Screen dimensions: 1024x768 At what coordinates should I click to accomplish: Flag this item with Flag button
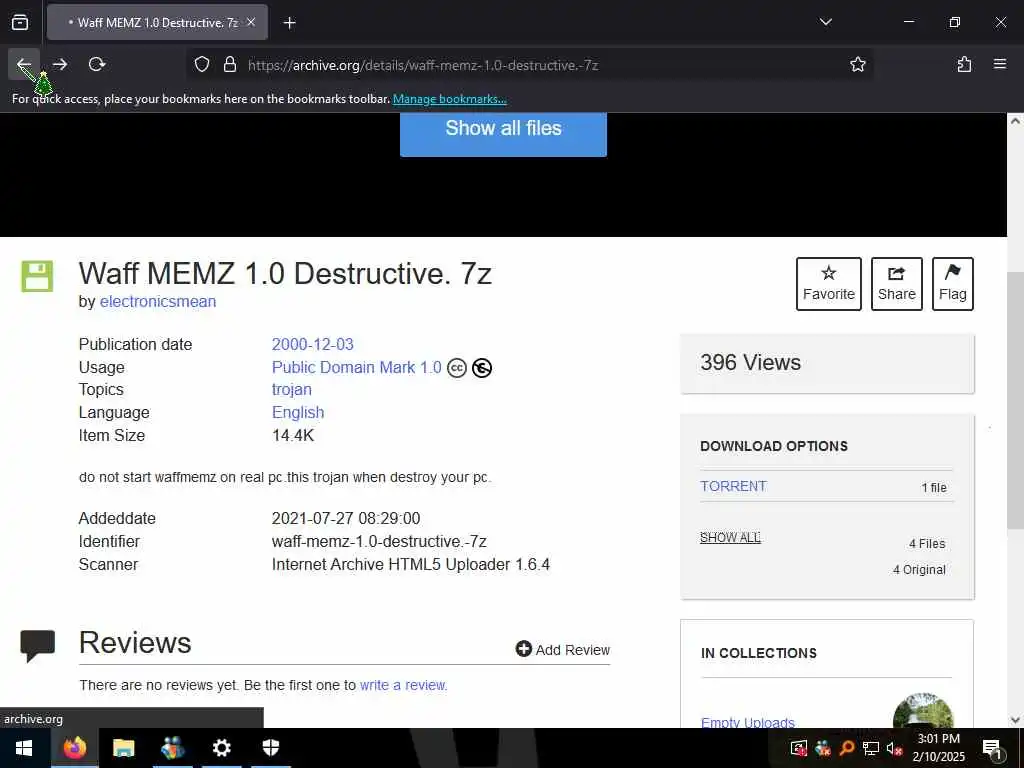pyautogui.click(x=953, y=283)
